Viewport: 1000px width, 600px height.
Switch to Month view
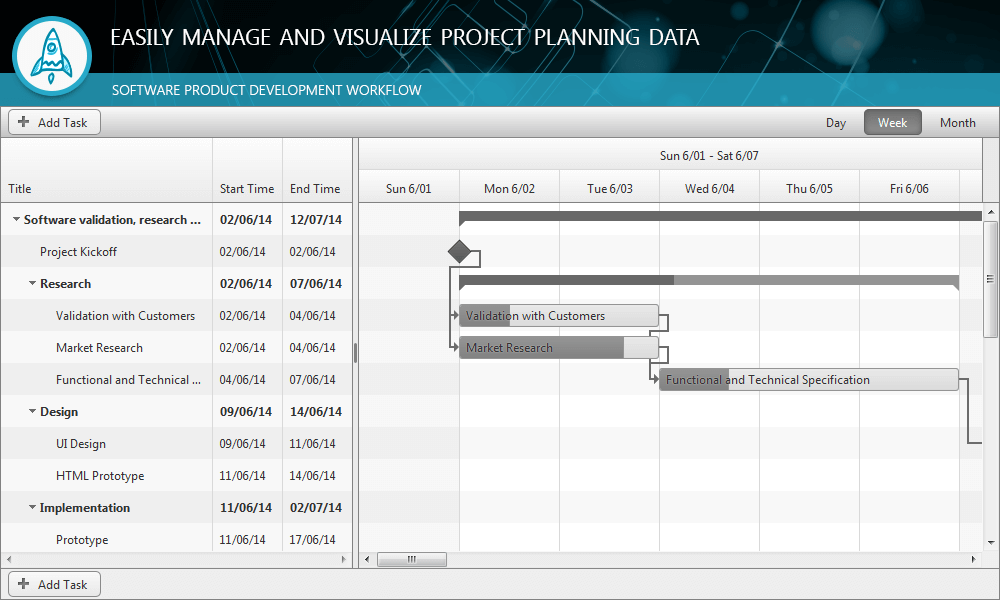click(957, 122)
